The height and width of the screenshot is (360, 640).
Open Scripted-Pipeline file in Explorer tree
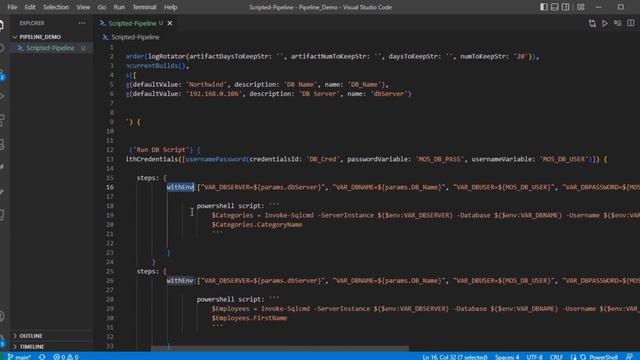tap(50, 48)
